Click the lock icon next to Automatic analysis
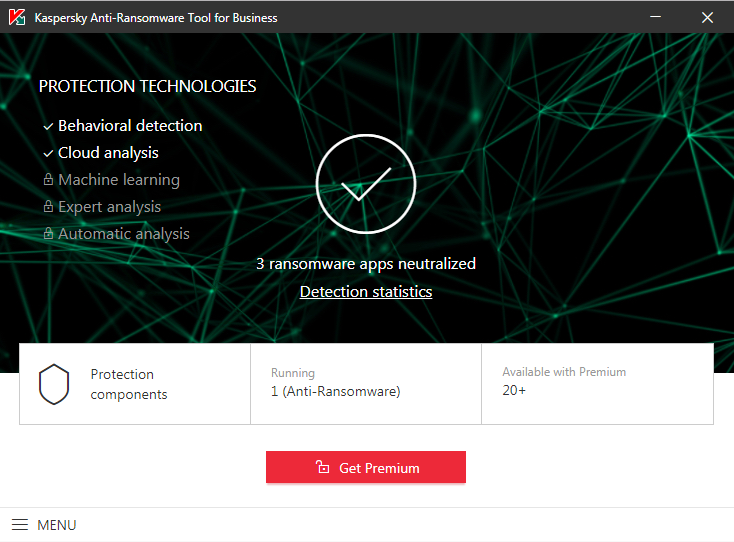Viewport: 734px width, 542px height. [48, 233]
